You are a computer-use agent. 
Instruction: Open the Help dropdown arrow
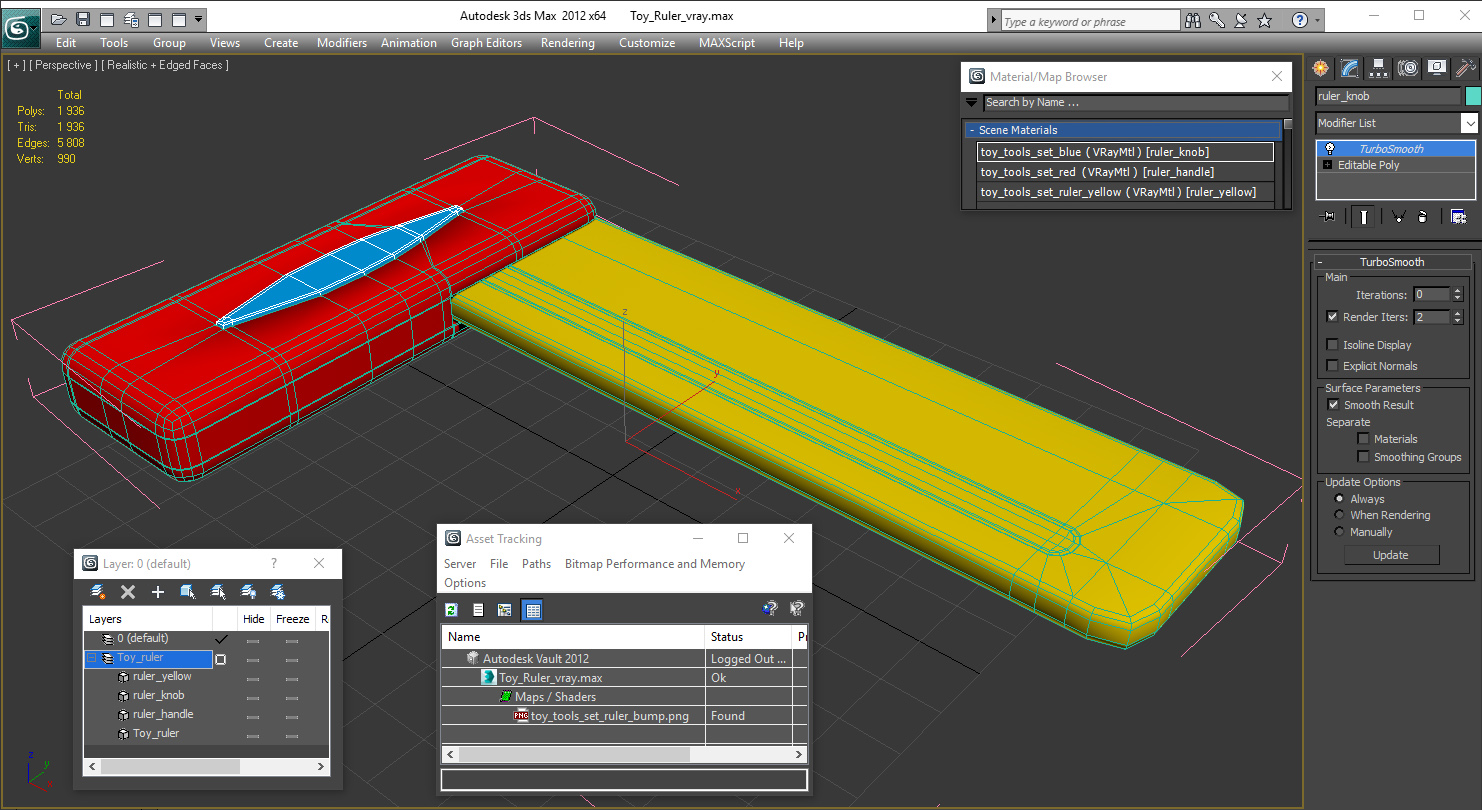pos(1318,20)
